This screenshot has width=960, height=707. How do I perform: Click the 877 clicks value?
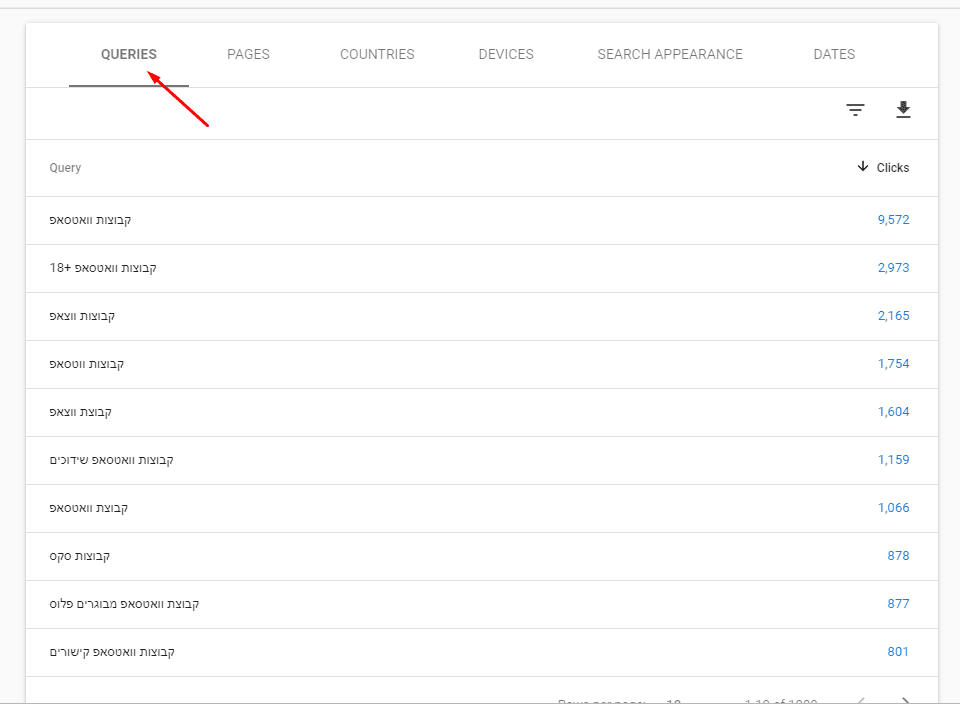coord(898,604)
